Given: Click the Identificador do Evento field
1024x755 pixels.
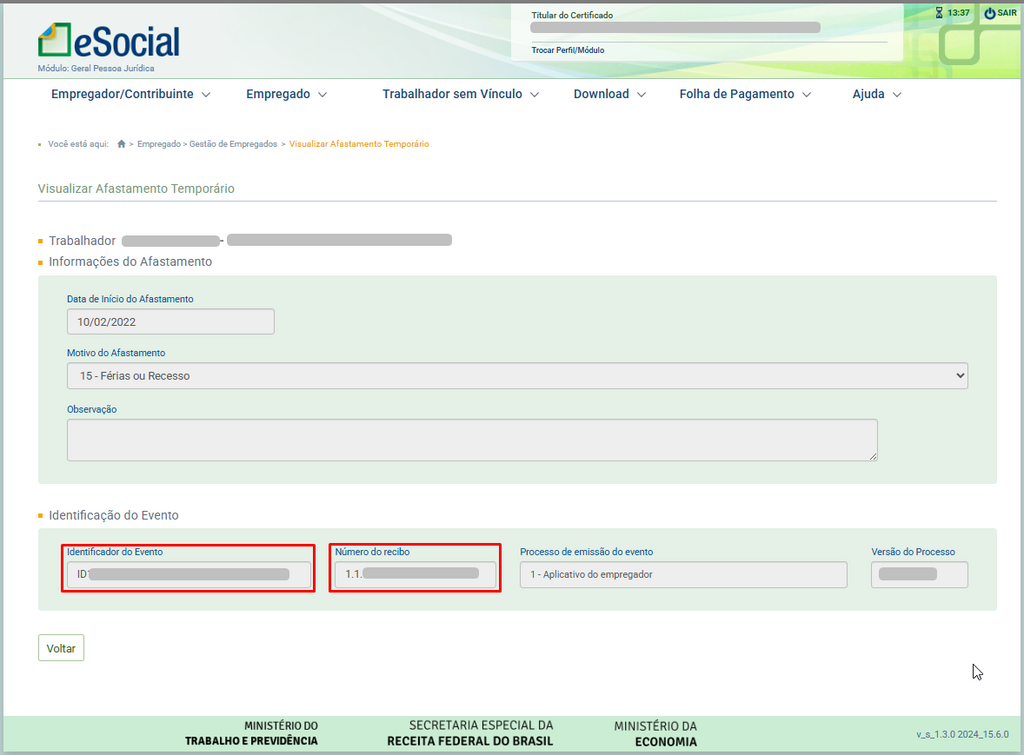Looking at the screenshot, I should pos(188,575).
